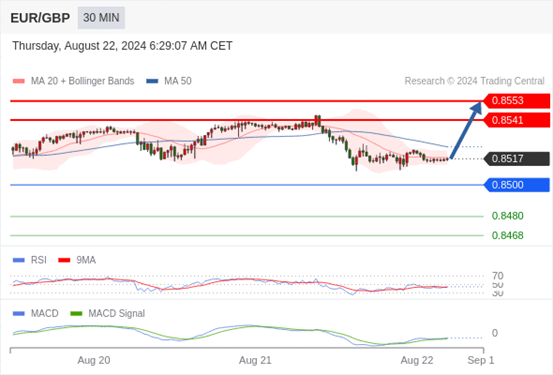Image resolution: width=553 pixels, height=375 pixels.
Task: Click the Aug 22 date axis label
Action: point(417,361)
